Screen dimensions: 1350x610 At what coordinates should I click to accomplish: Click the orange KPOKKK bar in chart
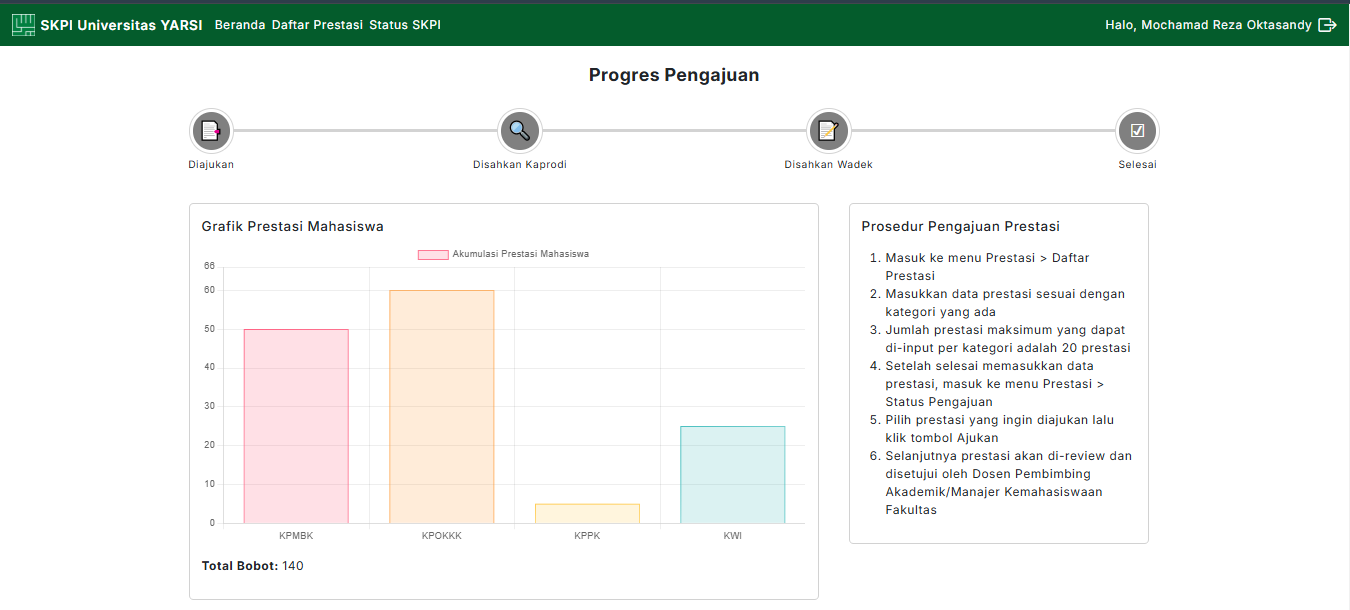pyautogui.click(x=442, y=406)
